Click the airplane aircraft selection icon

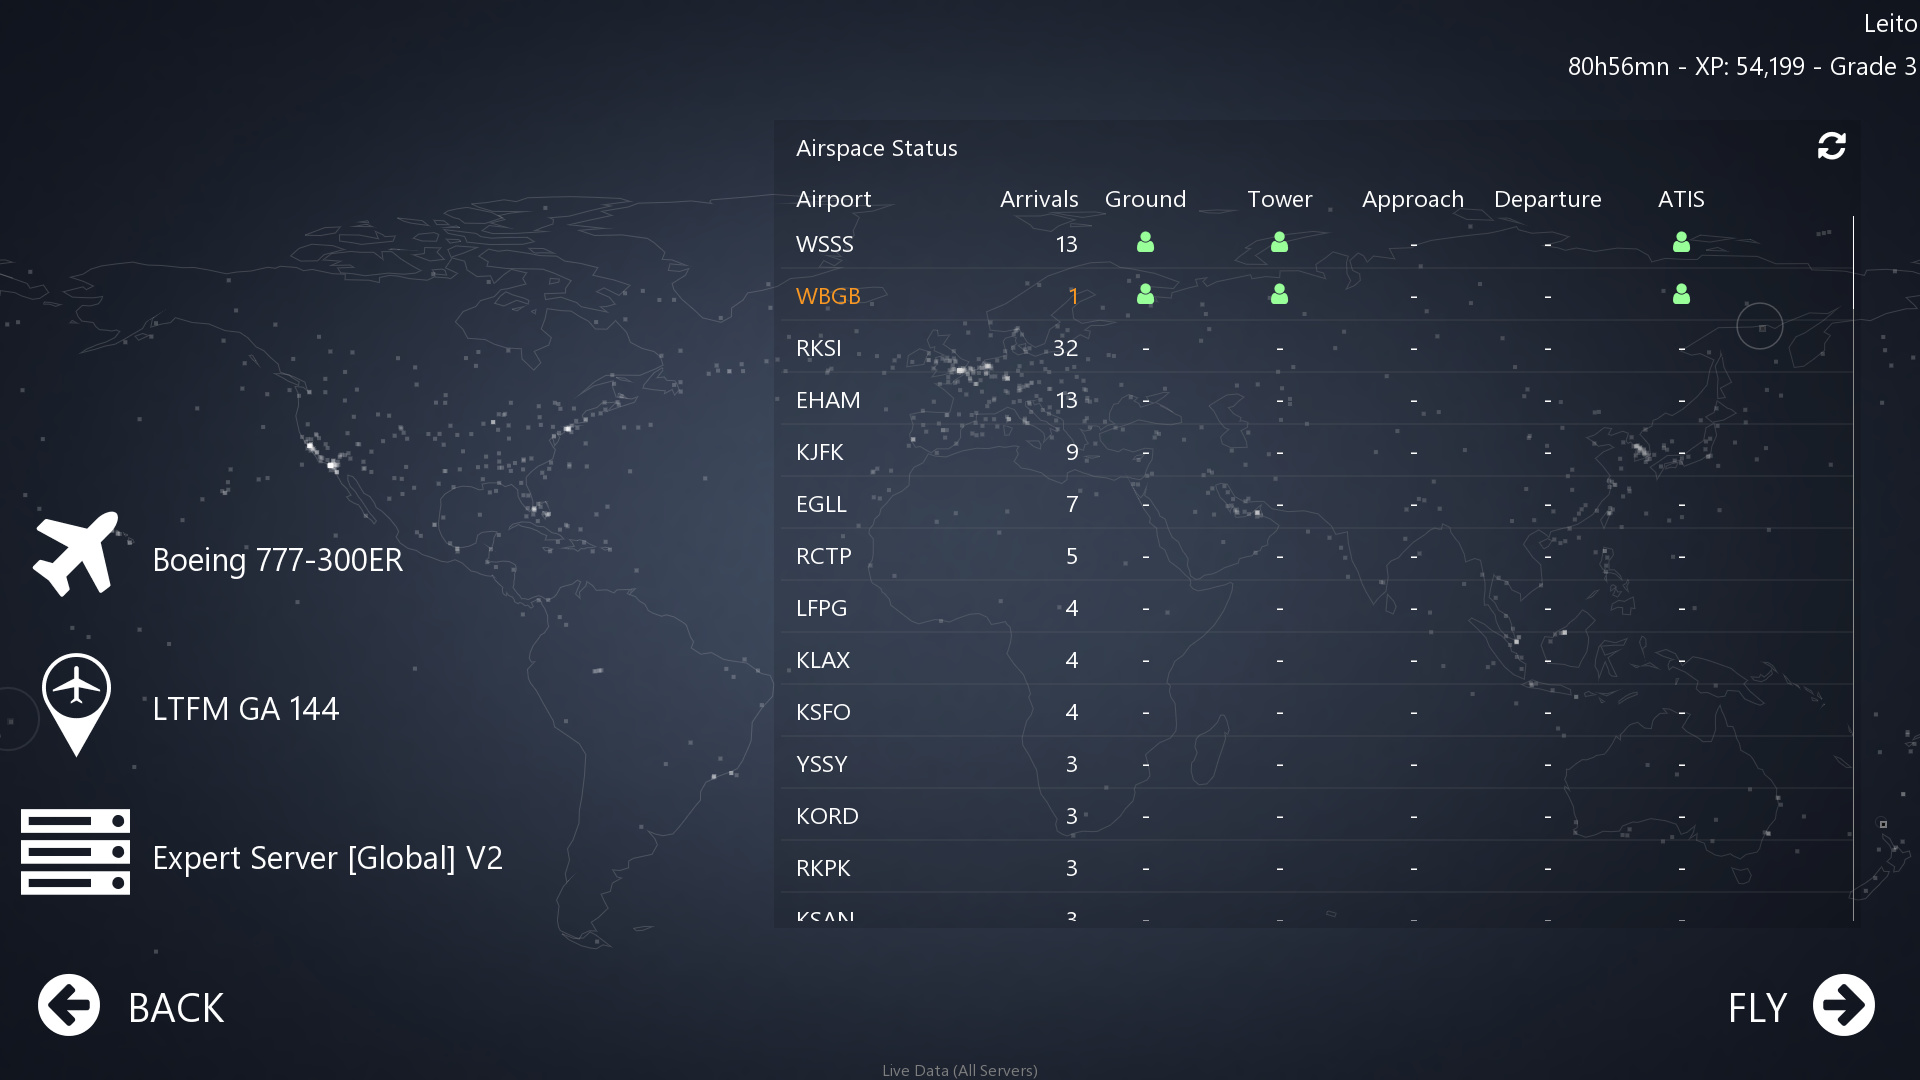tap(76, 554)
